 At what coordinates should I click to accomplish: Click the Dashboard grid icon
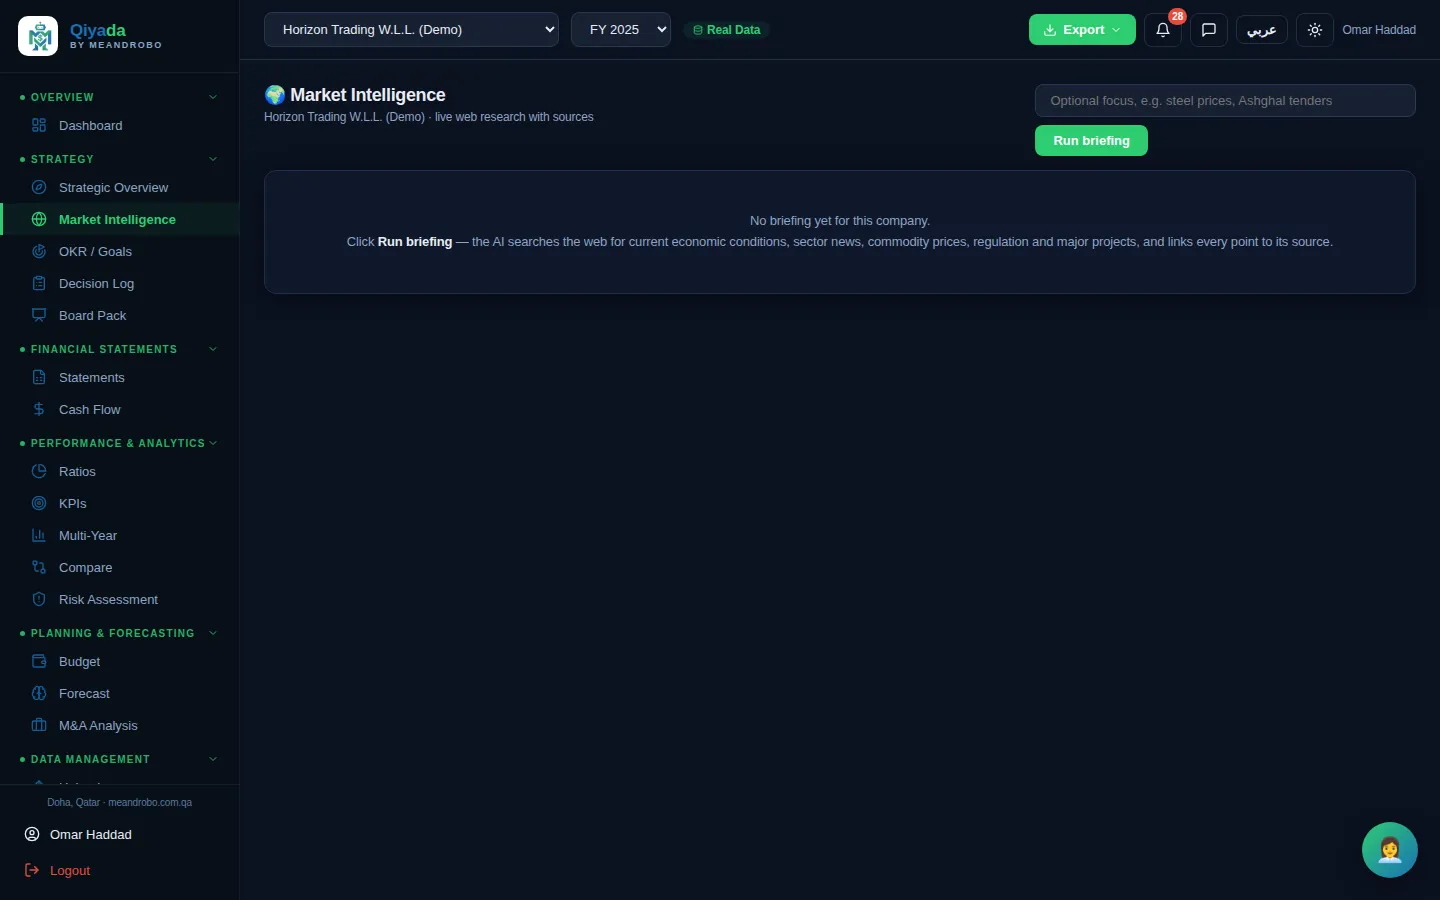39,125
